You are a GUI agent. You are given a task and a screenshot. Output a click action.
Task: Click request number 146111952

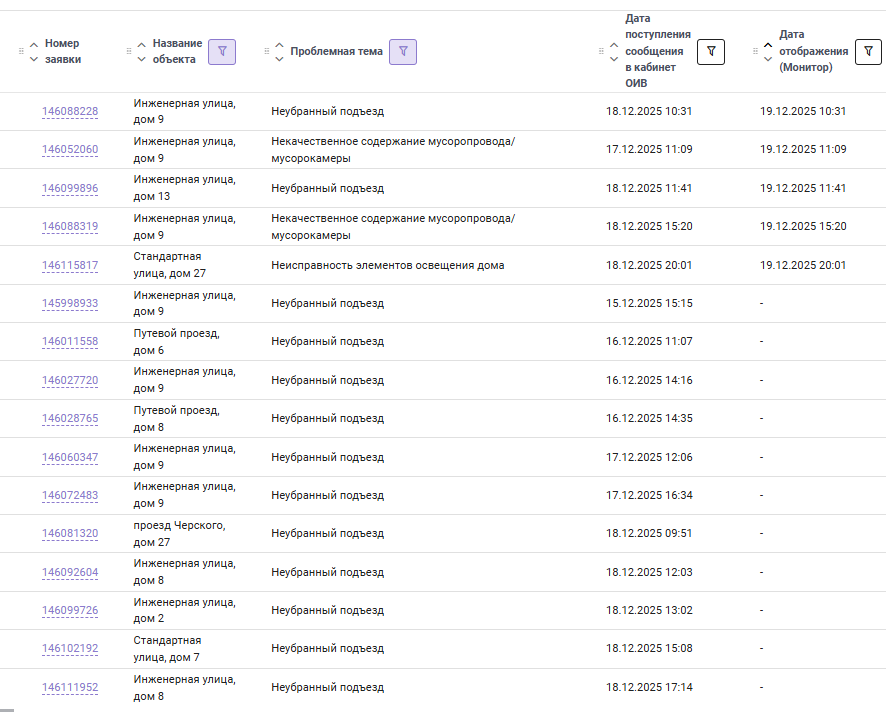(70, 688)
